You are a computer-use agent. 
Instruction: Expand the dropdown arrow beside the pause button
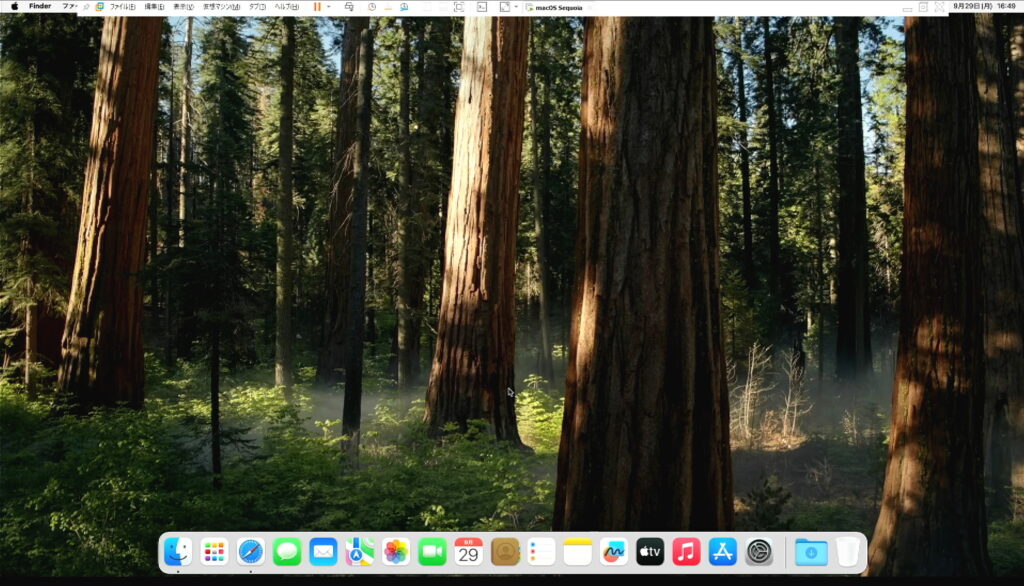pos(329,6)
